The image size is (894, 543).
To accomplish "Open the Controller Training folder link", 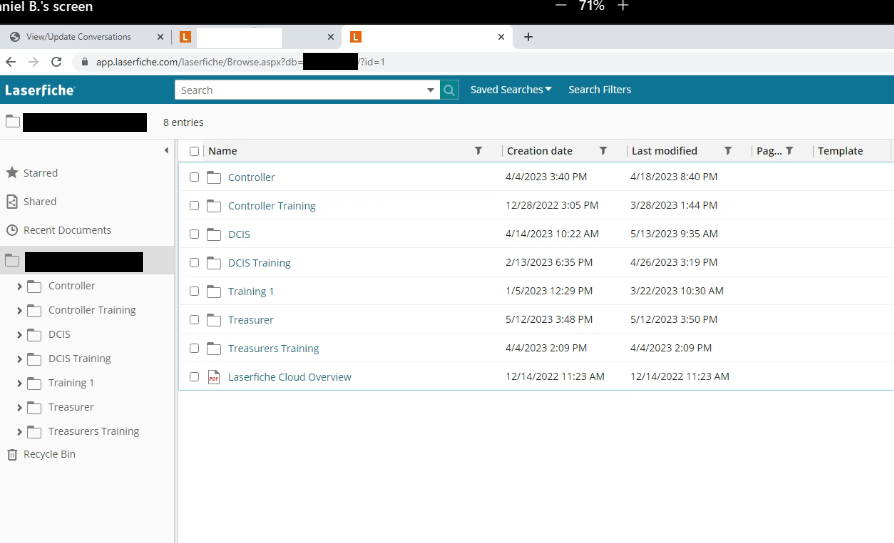I will point(271,205).
